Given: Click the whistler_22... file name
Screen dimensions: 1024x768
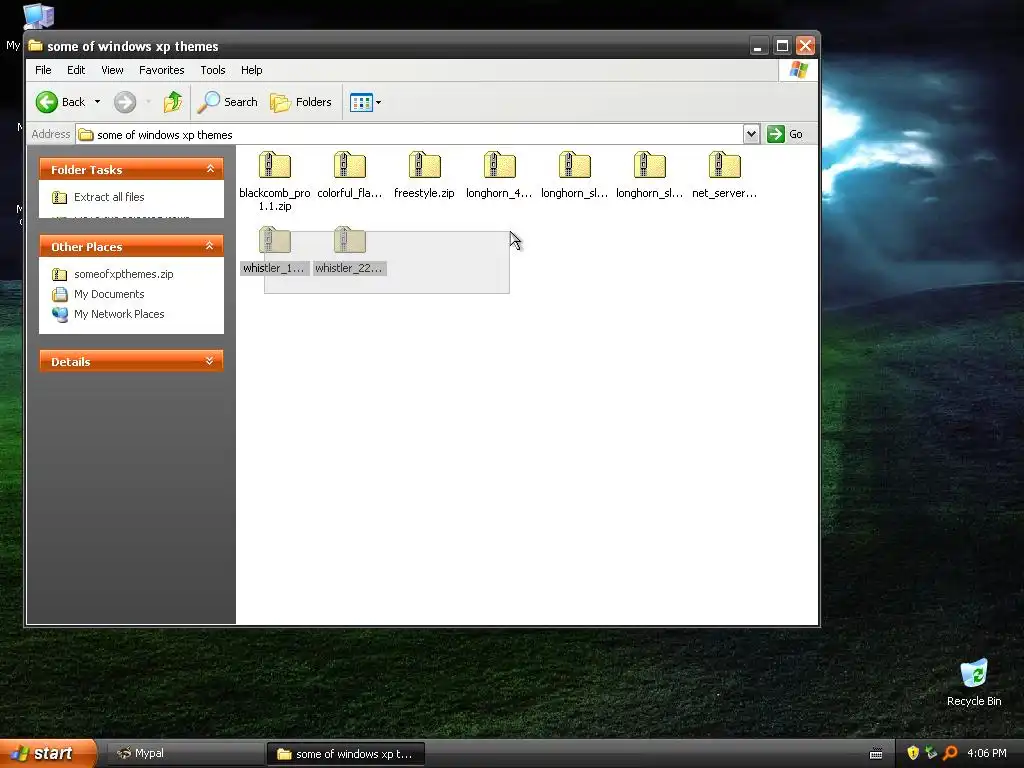Looking at the screenshot, I should pyautogui.click(x=349, y=268).
